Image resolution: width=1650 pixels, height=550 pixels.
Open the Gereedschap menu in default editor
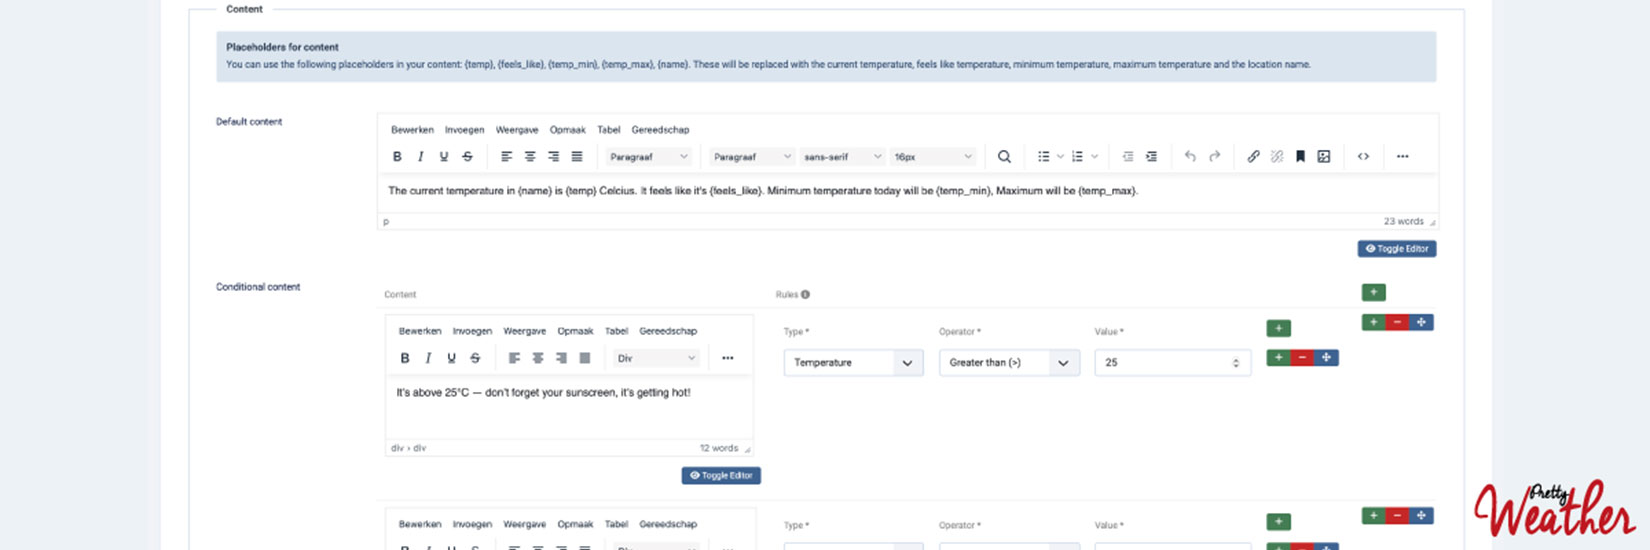click(660, 130)
